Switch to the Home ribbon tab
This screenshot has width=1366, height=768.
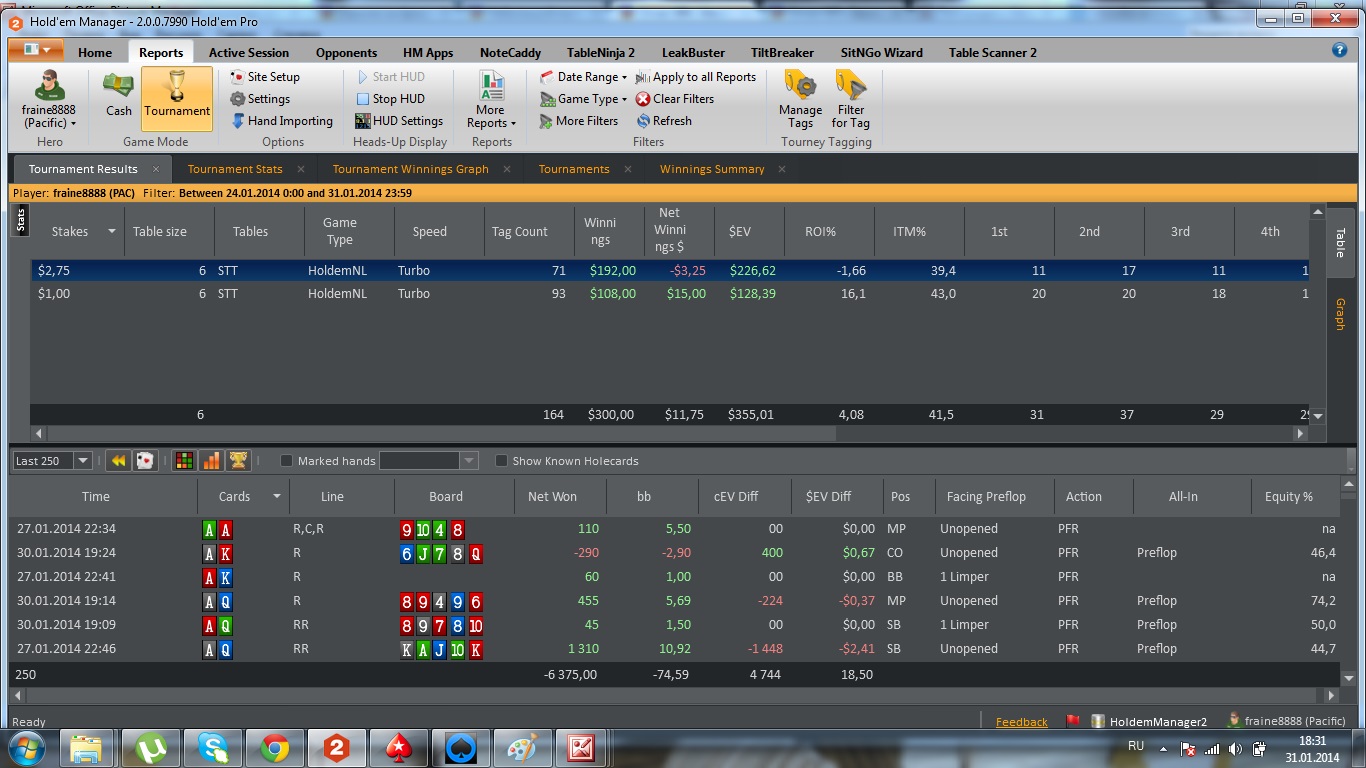point(95,53)
